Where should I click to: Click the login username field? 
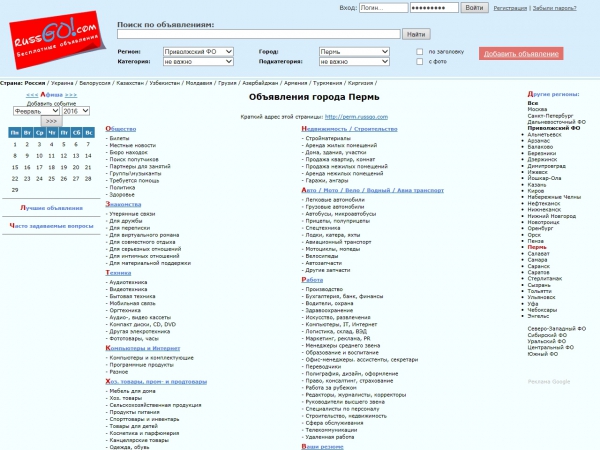pyautogui.click(x=383, y=8)
